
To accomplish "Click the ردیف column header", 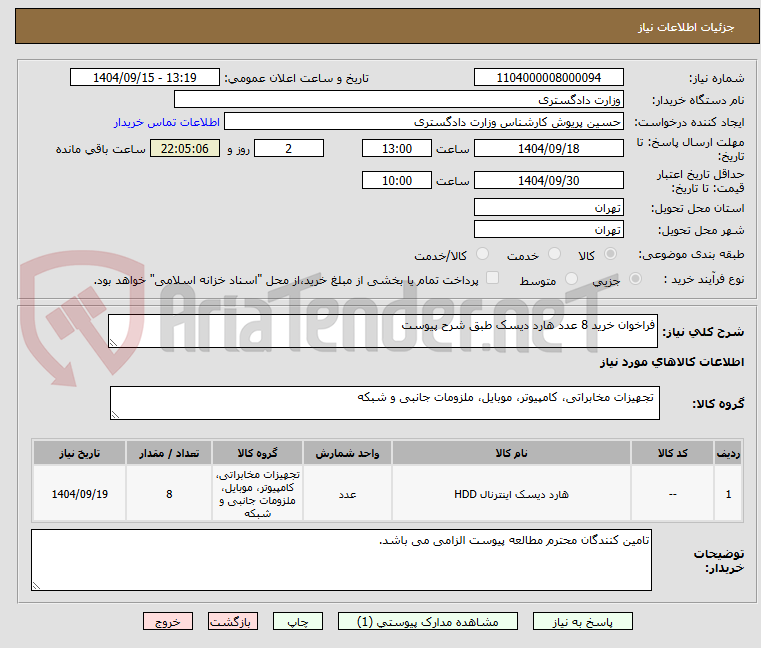I will 728,453.
